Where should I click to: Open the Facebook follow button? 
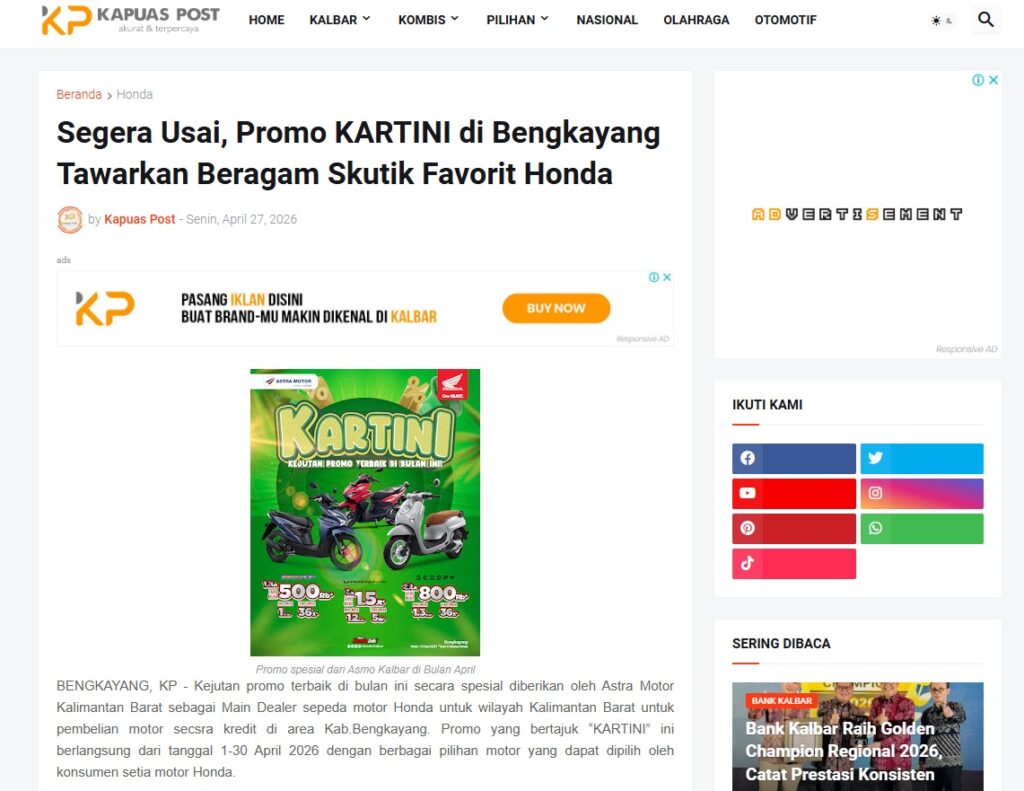tap(793, 459)
